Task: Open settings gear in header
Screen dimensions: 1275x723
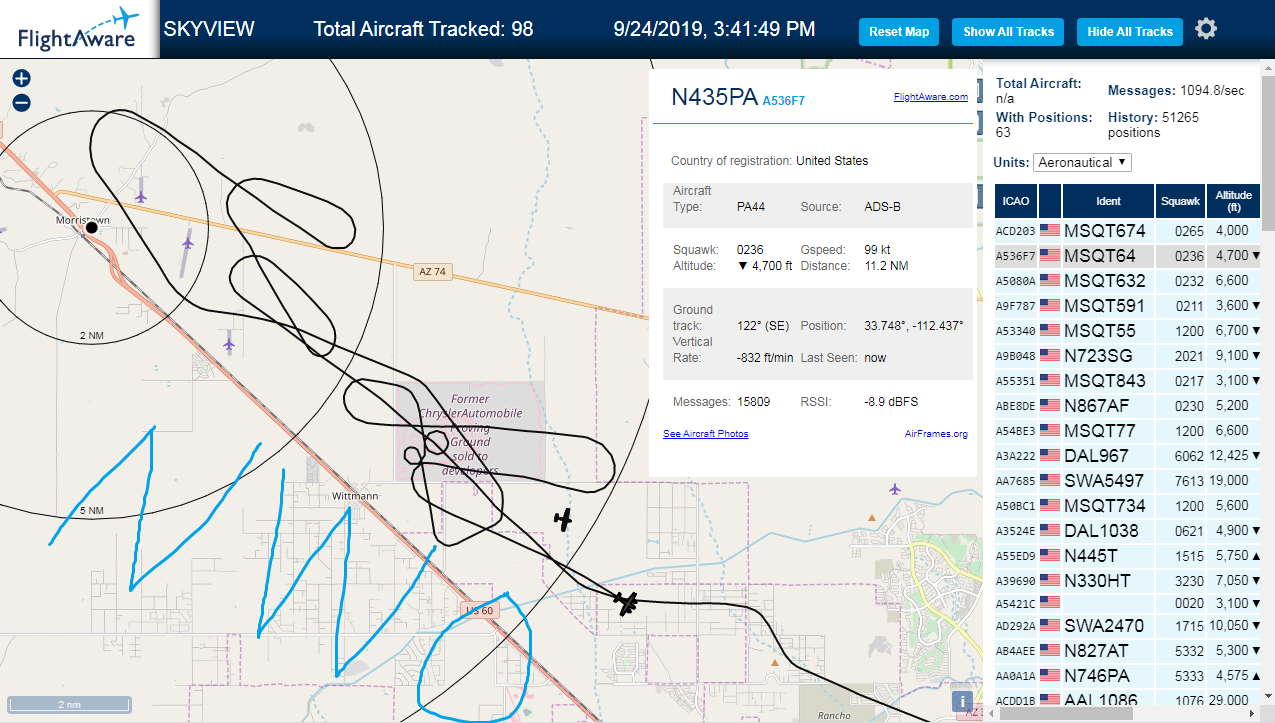Action: [1206, 29]
